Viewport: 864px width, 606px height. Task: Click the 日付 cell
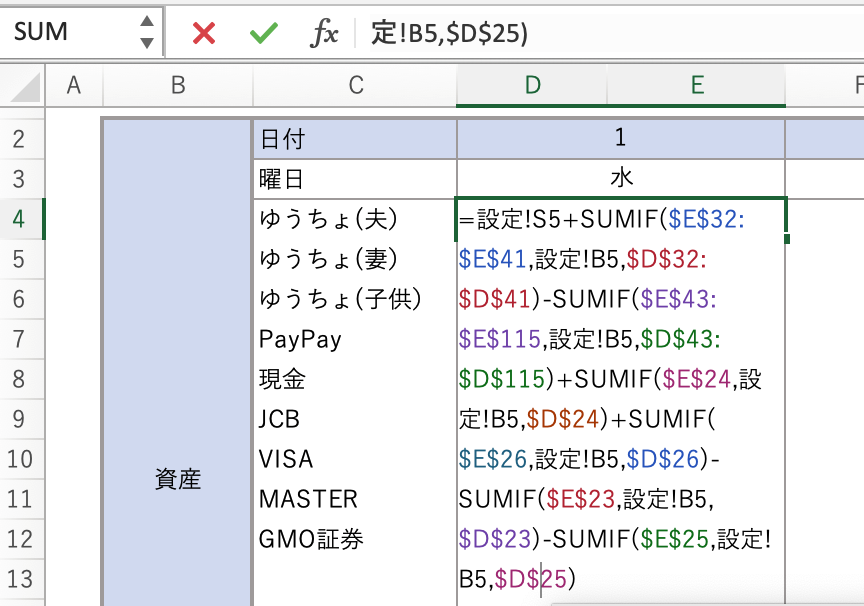[354, 139]
